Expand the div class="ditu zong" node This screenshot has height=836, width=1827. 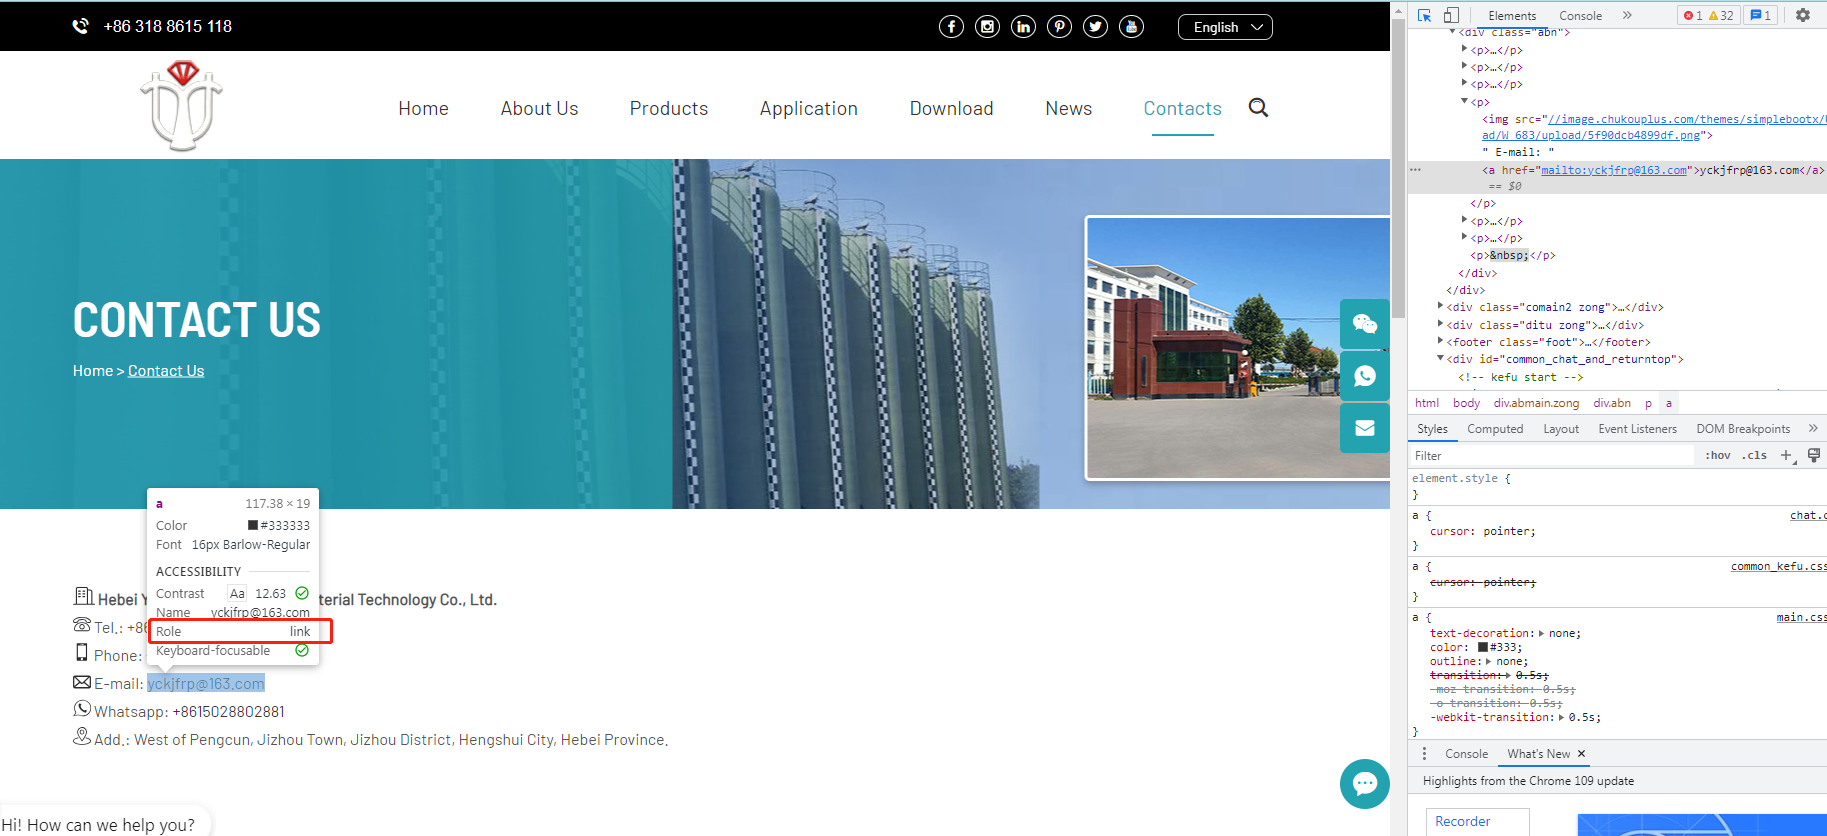pyautogui.click(x=1440, y=324)
